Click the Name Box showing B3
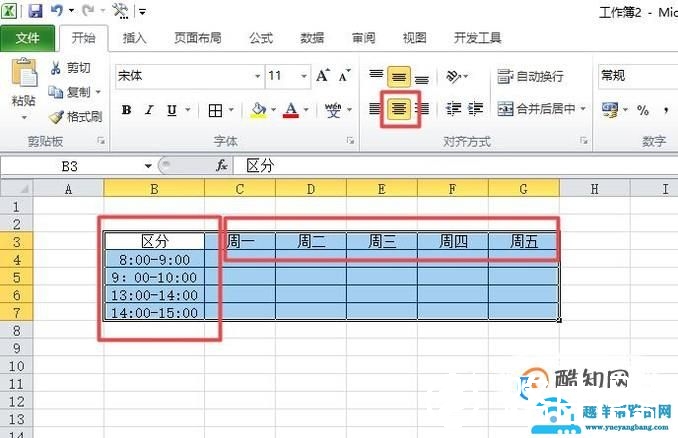This screenshot has height=438, width=678. click(70, 166)
